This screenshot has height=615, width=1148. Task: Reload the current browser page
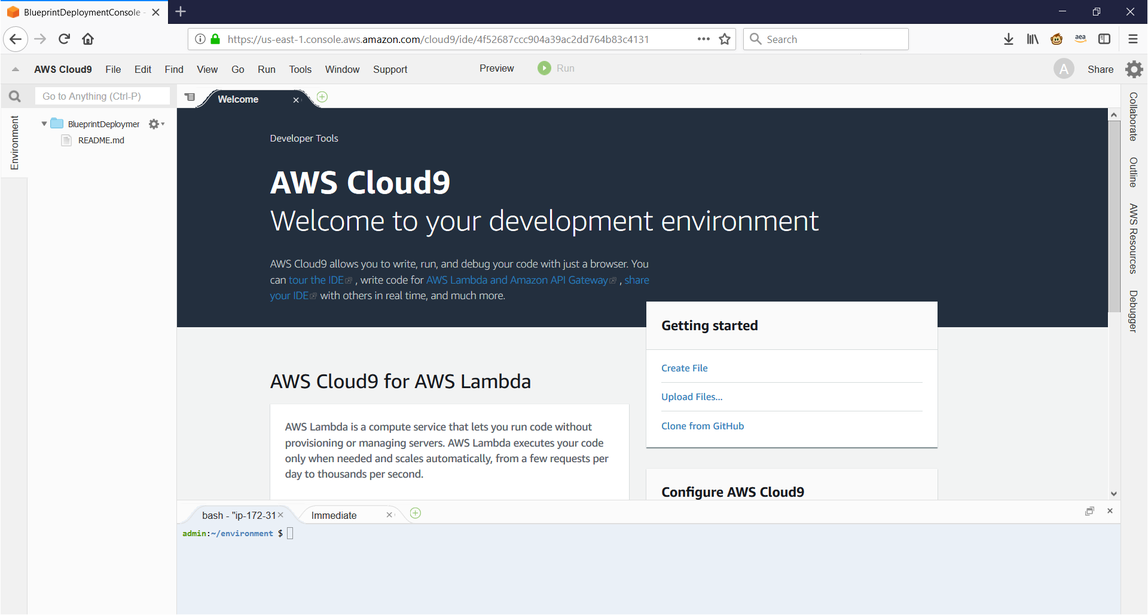pyautogui.click(x=64, y=39)
